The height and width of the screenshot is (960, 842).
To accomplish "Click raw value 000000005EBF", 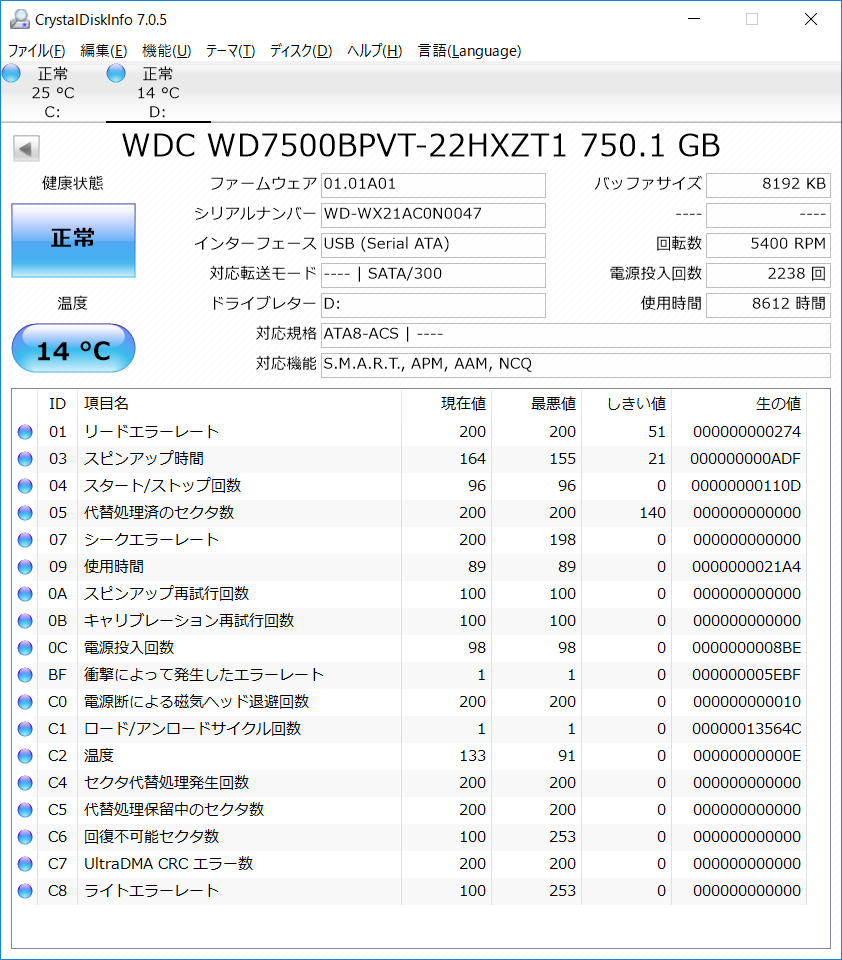I will click(x=746, y=675).
